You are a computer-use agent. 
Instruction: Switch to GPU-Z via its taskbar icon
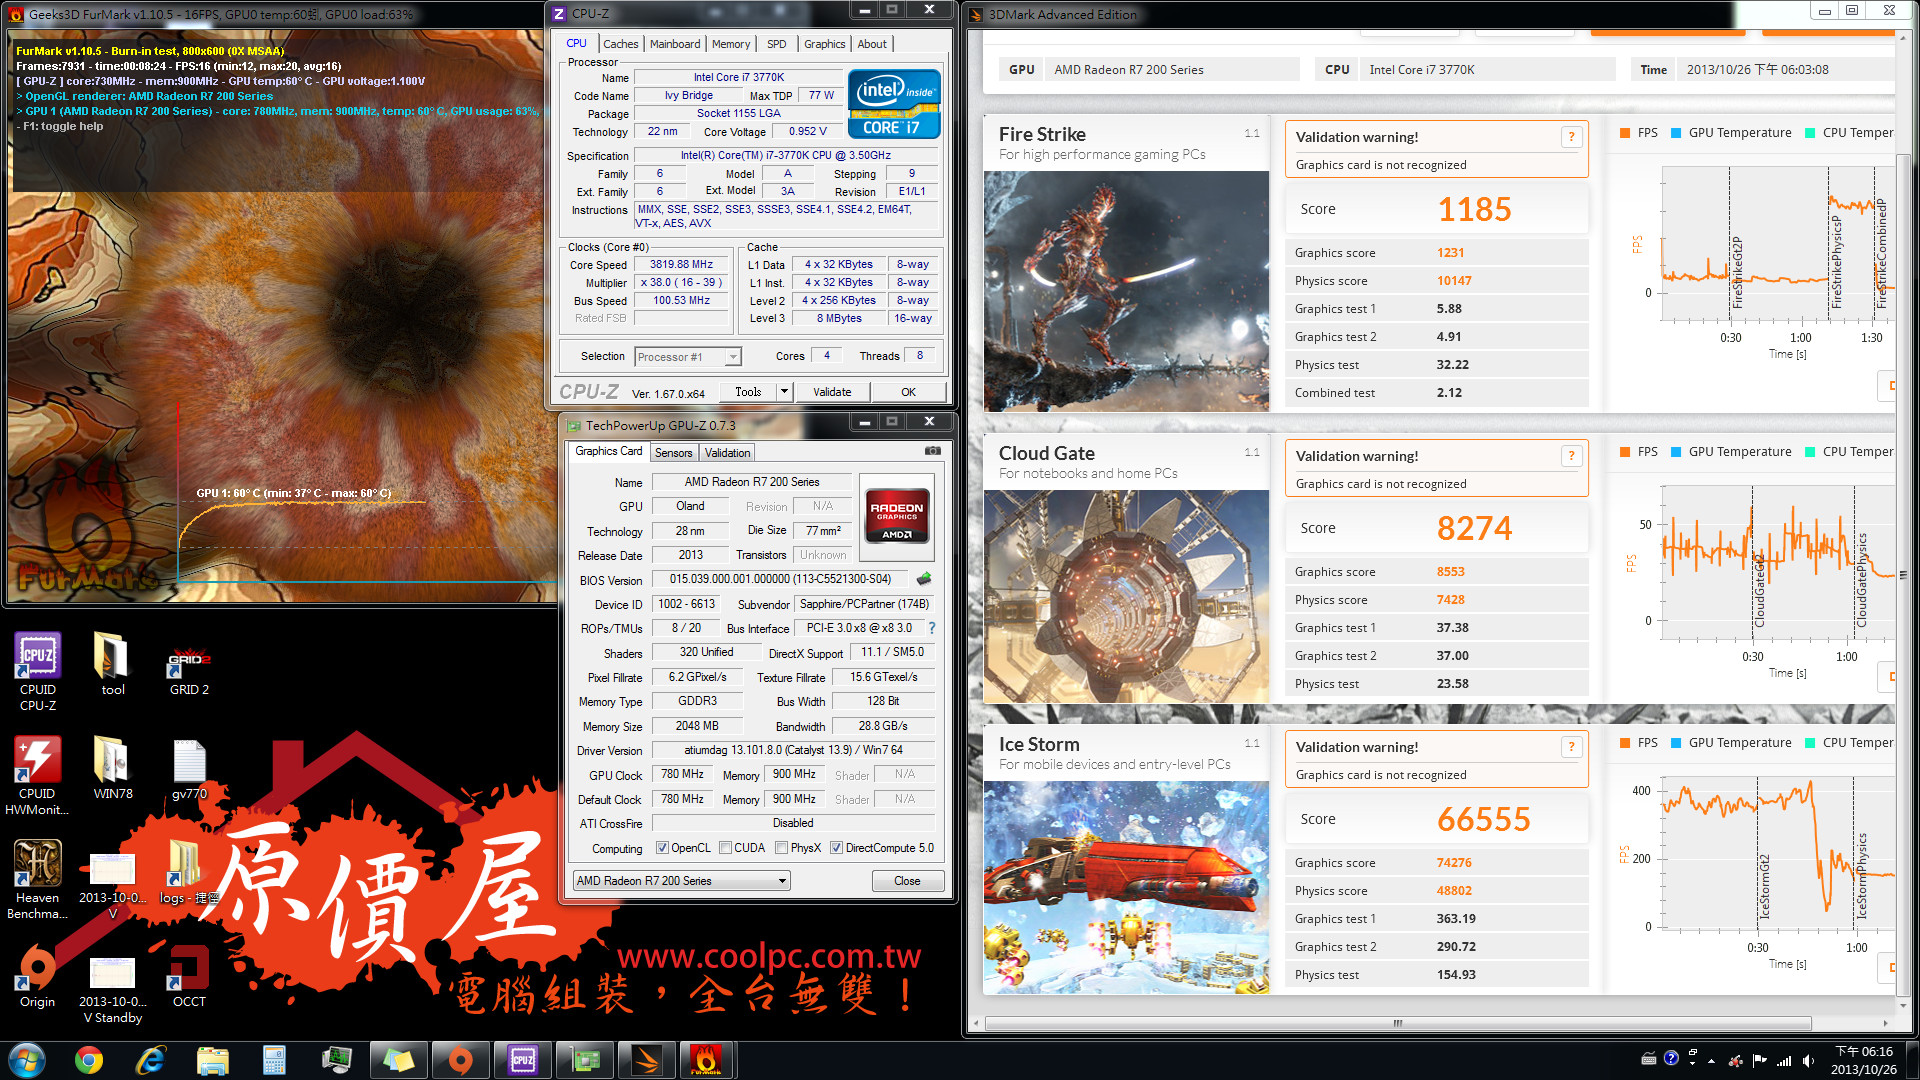tap(583, 1060)
